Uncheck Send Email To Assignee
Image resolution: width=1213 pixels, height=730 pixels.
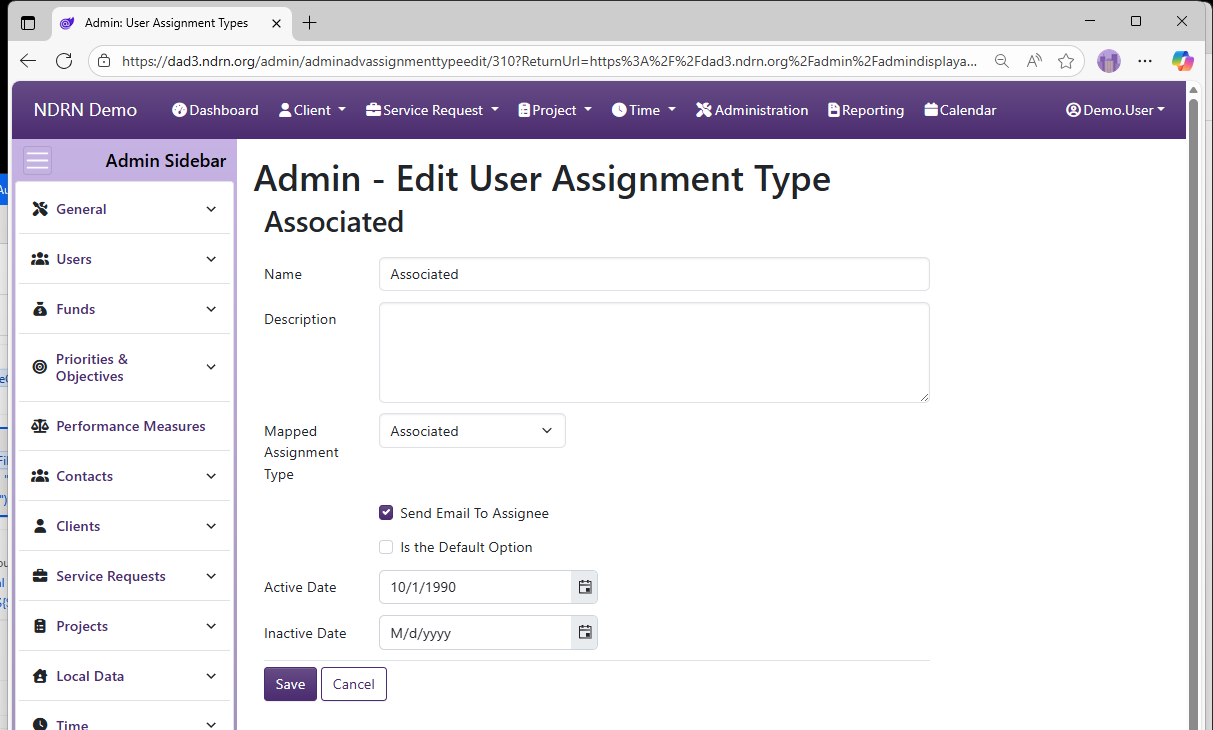coord(386,513)
